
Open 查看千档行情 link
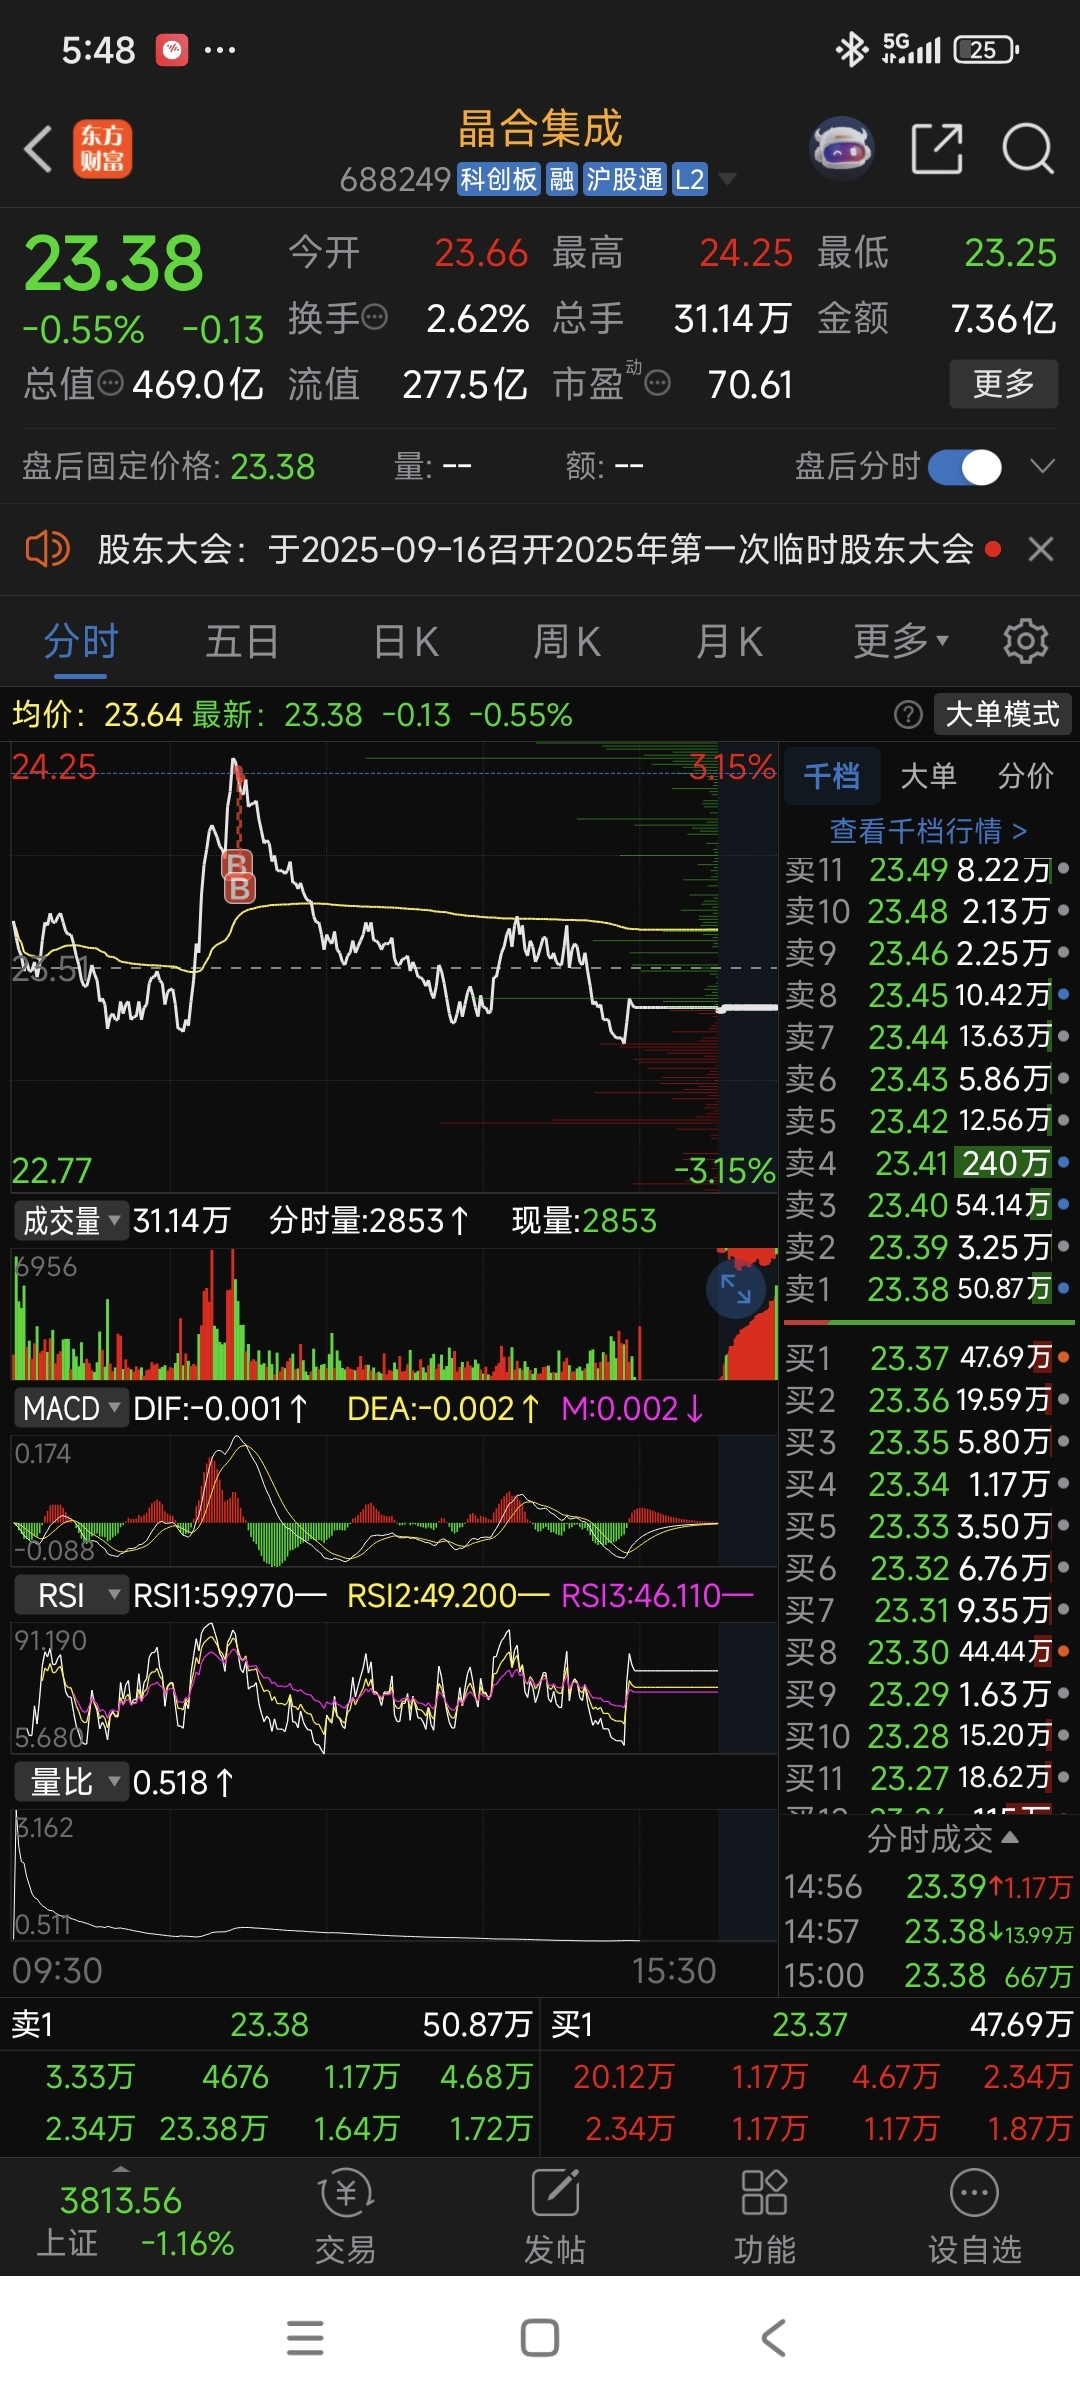click(x=928, y=830)
